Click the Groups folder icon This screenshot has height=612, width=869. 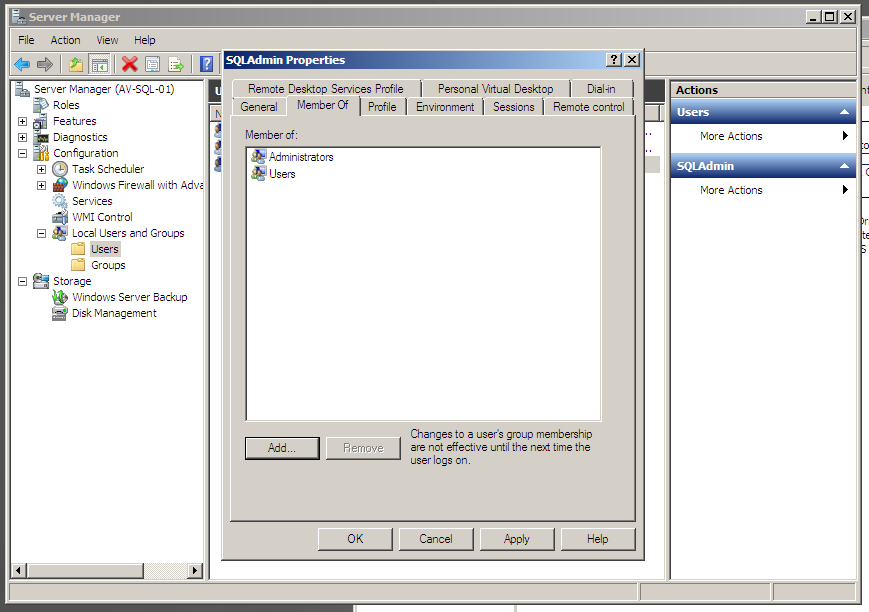pyautogui.click(x=79, y=265)
